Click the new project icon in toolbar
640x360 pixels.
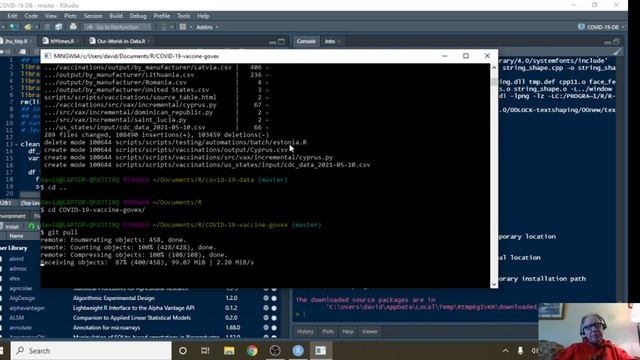[x=14, y=27]
